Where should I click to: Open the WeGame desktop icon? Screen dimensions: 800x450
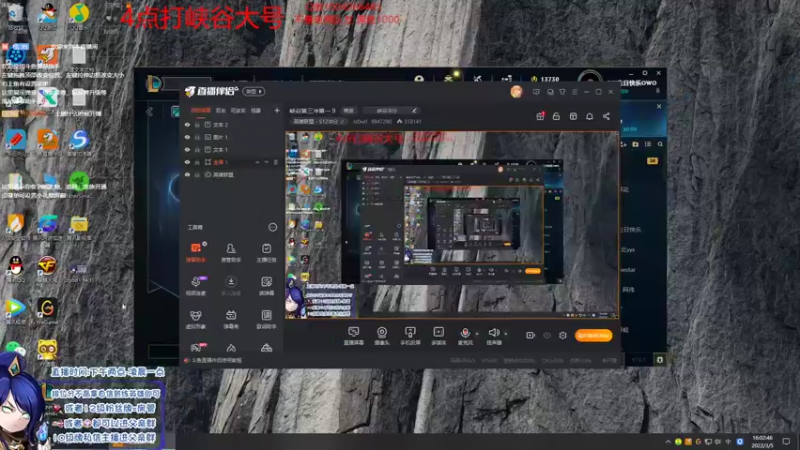[47, 310]
